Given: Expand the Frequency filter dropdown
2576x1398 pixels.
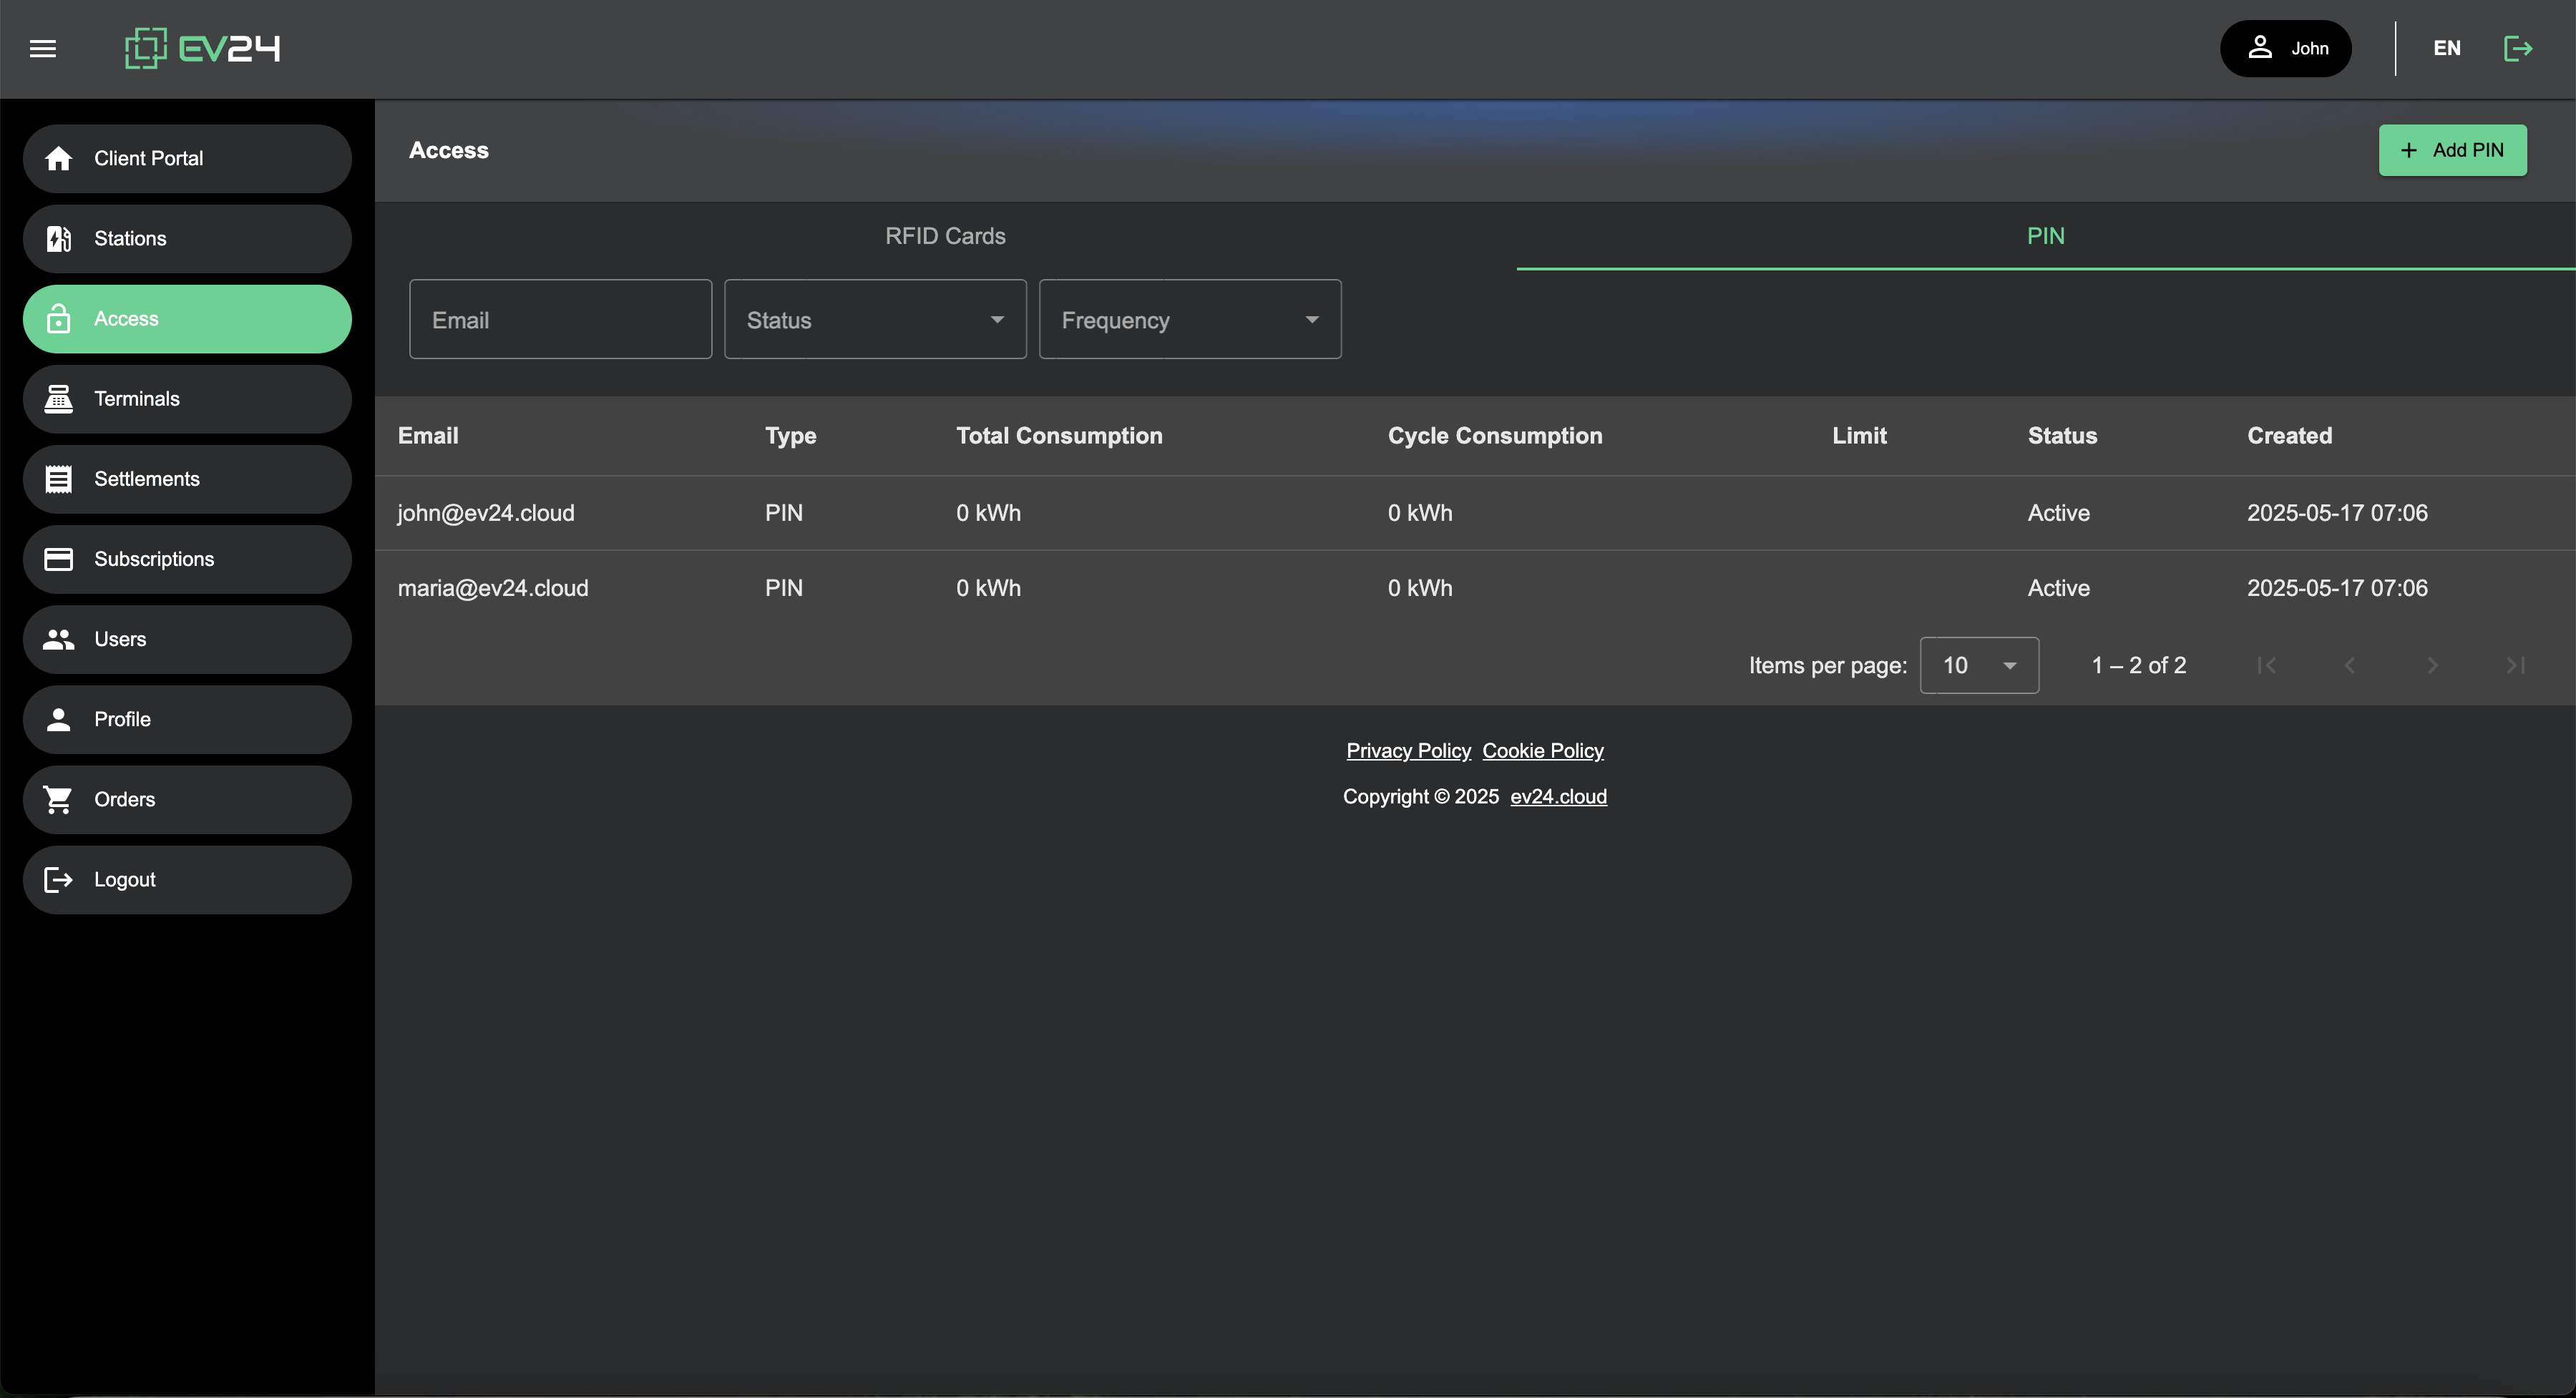Looking at the screenshot, I should [1190, 320].
